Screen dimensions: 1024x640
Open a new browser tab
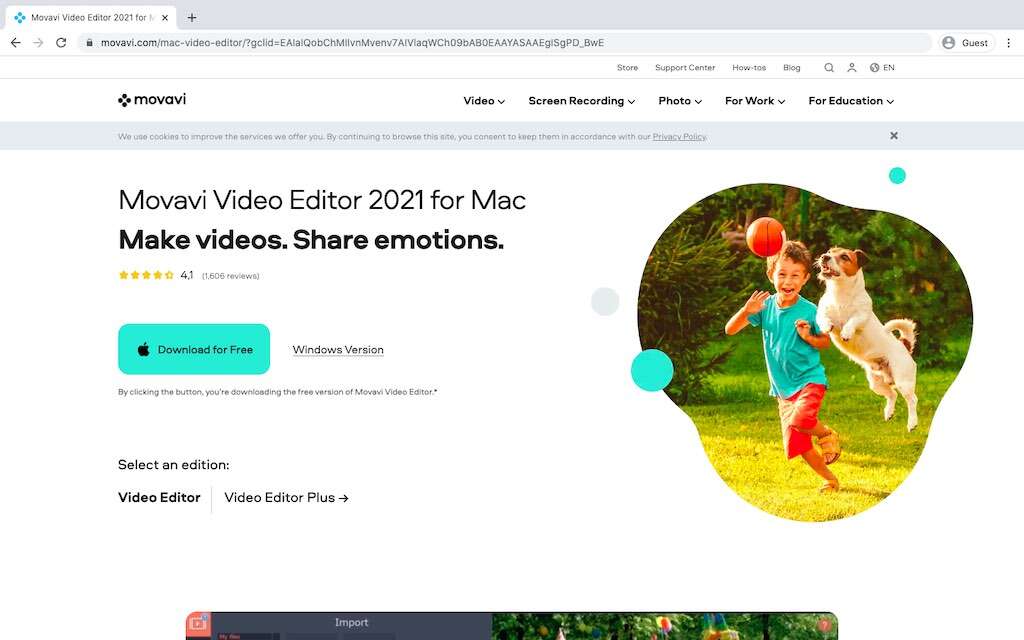coord(192,17)
